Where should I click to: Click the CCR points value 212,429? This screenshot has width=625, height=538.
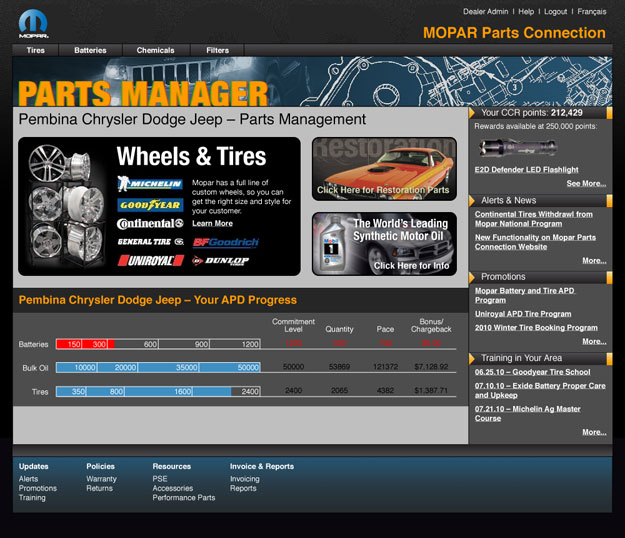point(566,113)
